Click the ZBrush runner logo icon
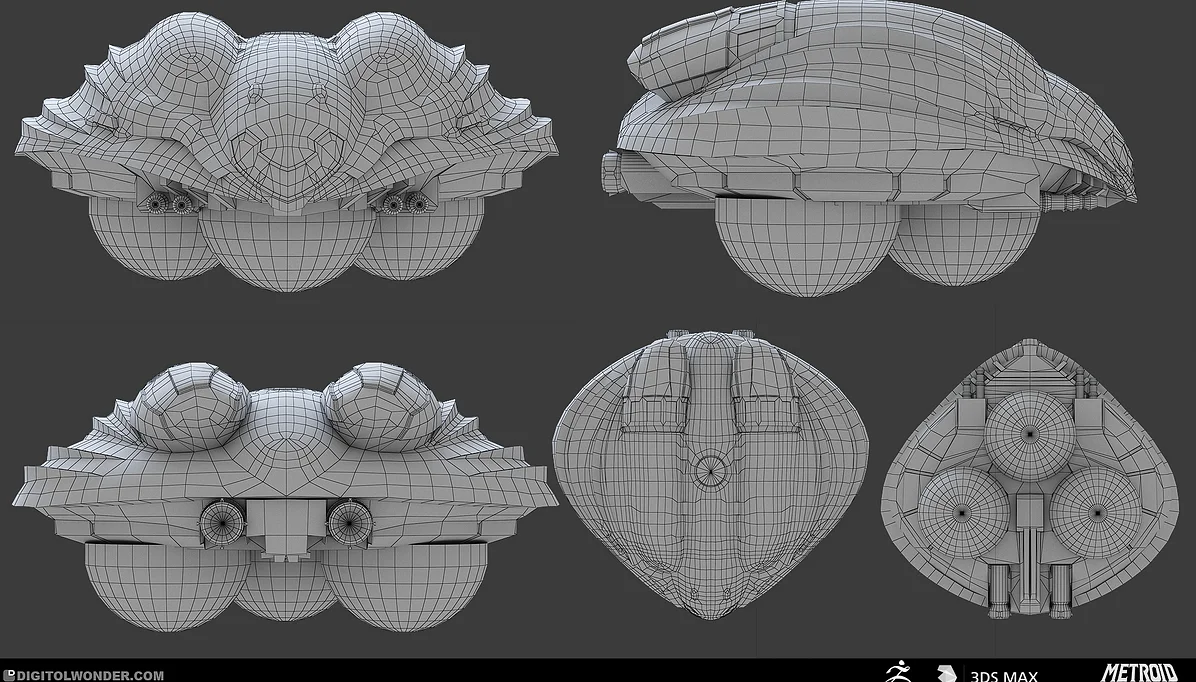1196x682 pixels. click(900, 672)
